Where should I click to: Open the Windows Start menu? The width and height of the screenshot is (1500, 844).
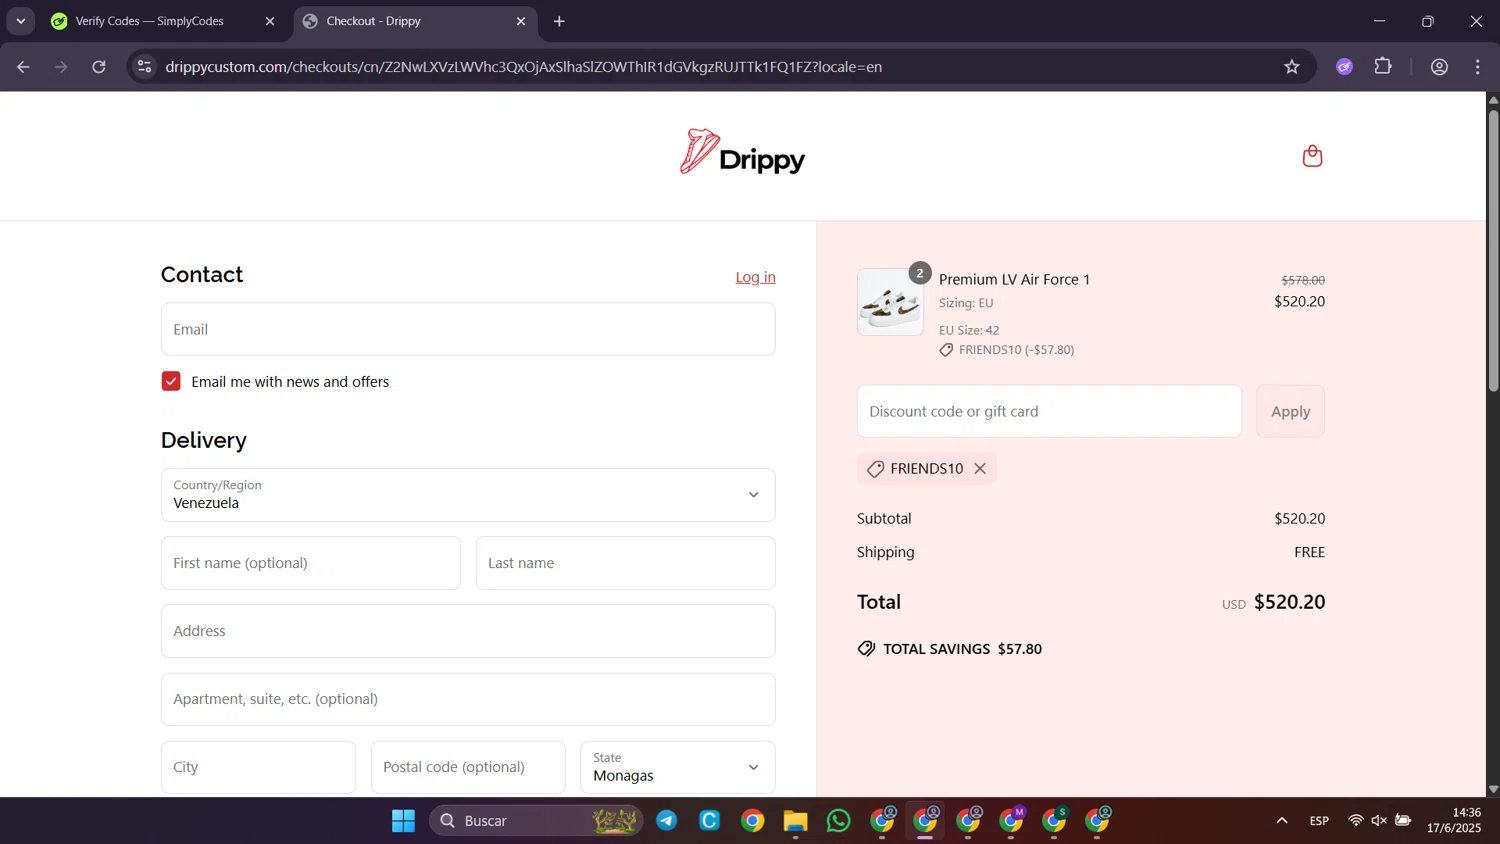(403, 821)
